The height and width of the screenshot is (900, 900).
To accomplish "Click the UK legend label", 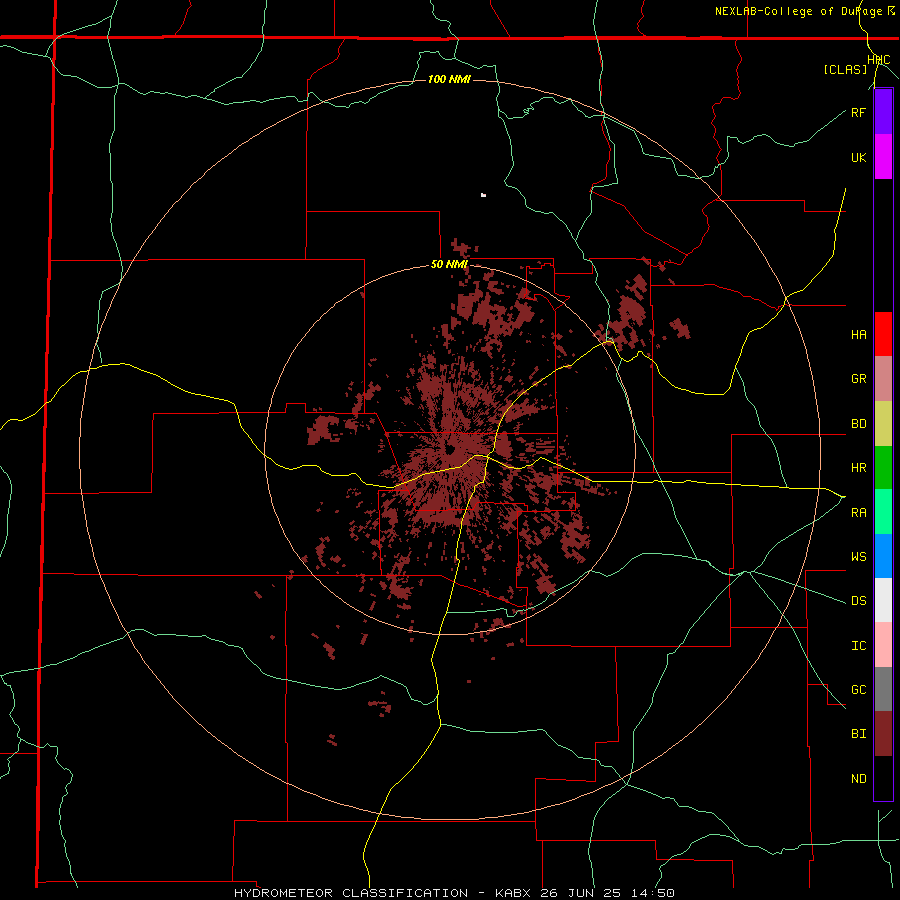I will 858,157.
